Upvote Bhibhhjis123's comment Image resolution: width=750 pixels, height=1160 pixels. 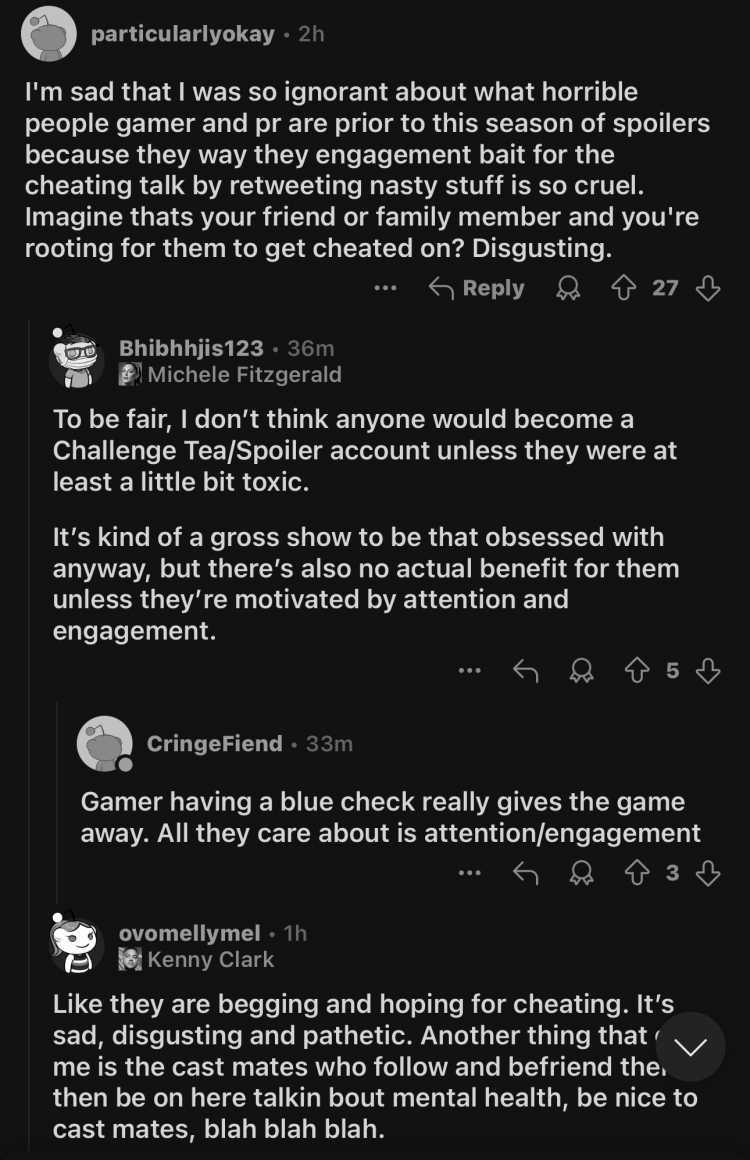pyautogui.click(x=637, y=671)
